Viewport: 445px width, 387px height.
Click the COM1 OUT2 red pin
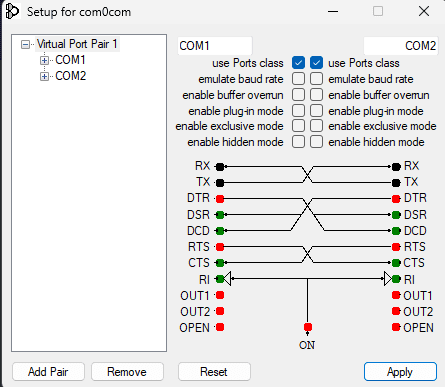[x=220, y=311]
